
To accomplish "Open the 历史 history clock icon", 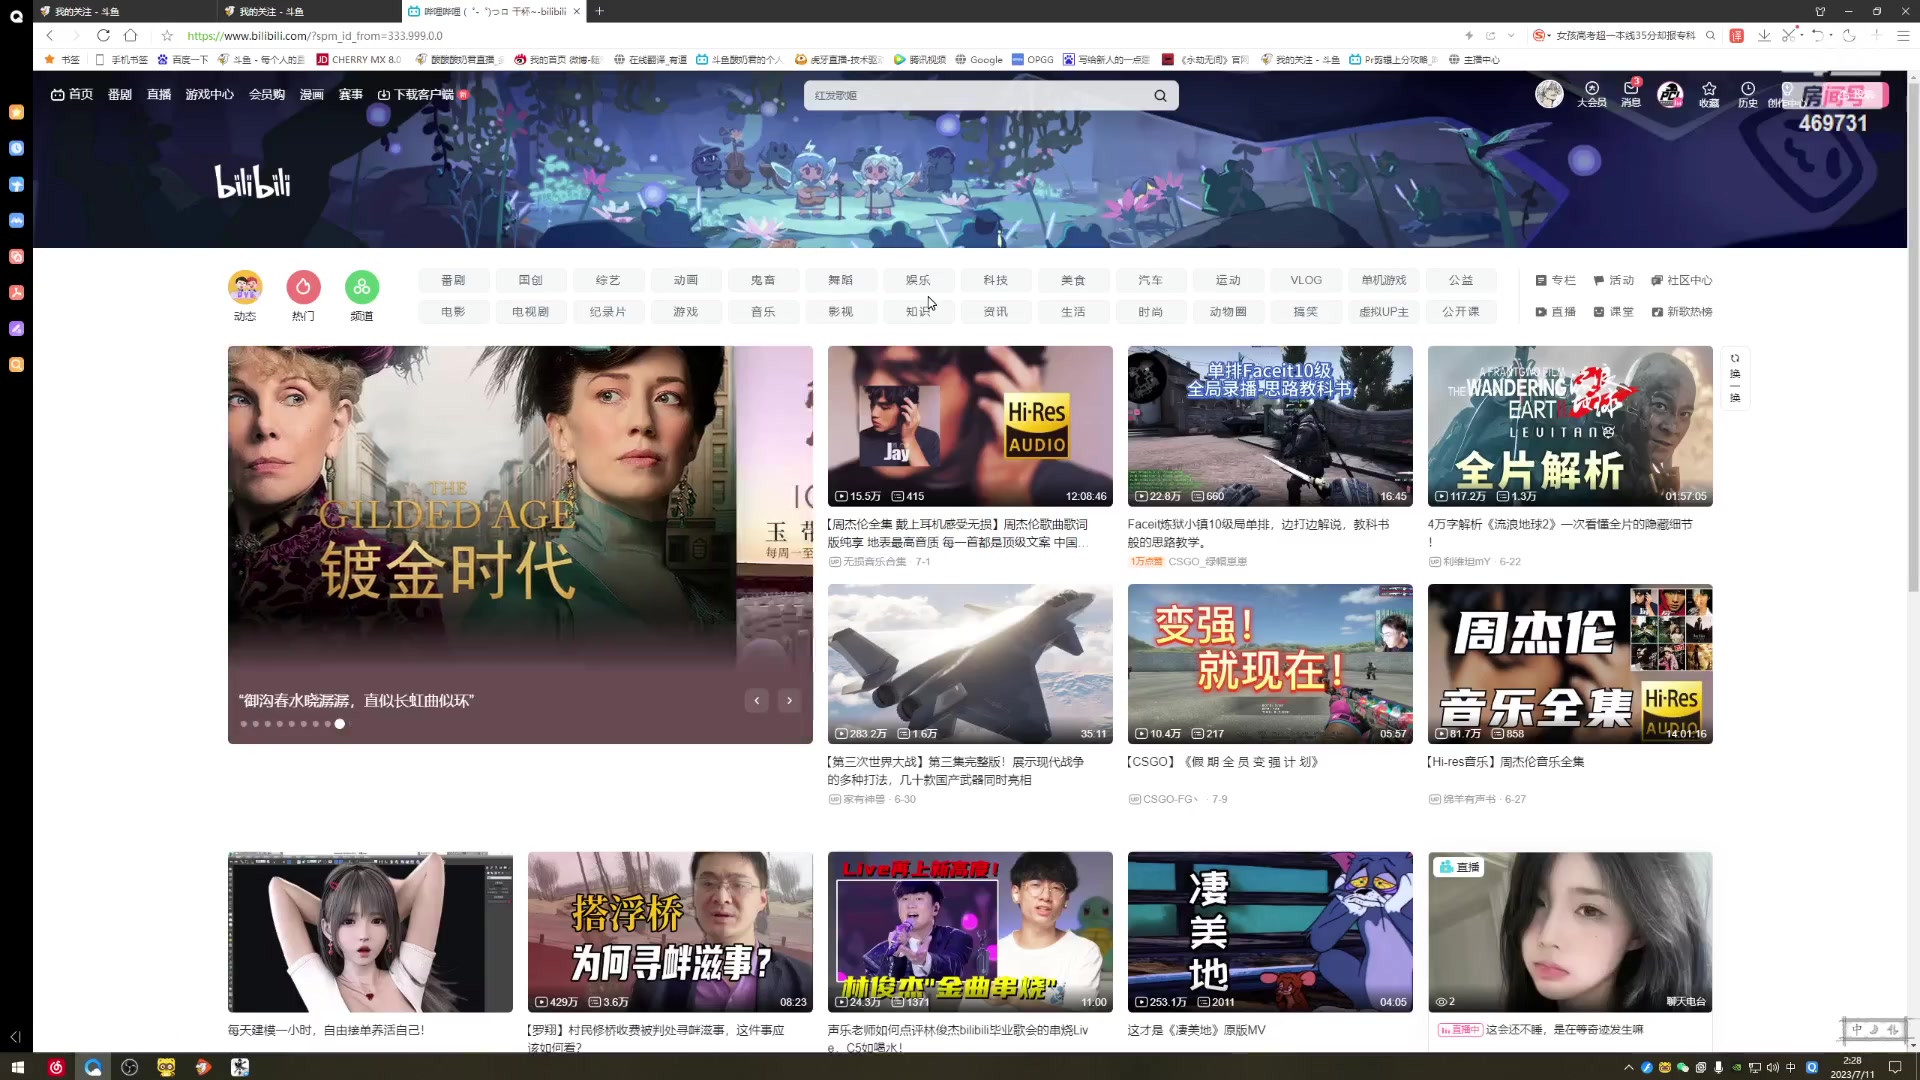I will pos(1748,94).
